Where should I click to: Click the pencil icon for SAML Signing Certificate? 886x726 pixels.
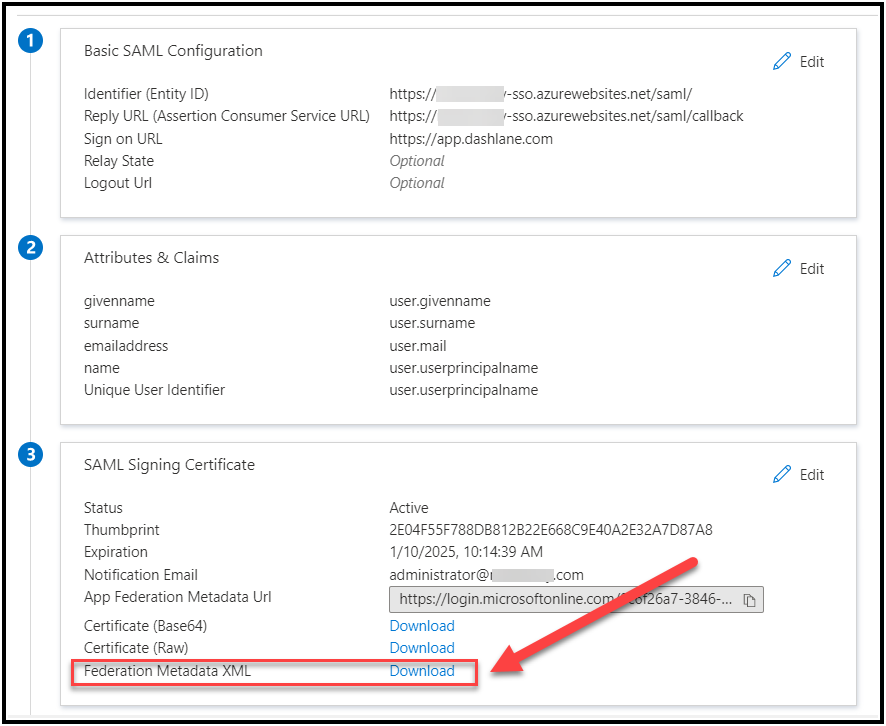(782, 475)
